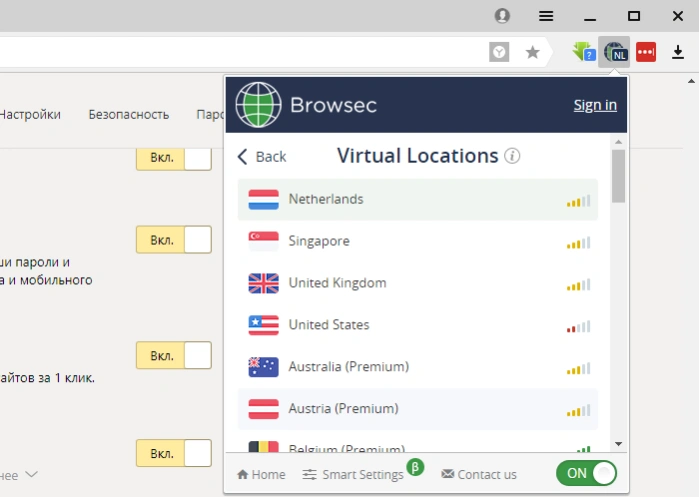Screen dimensions: 699x497
Task: Bookmark the page with the star icon
Action: [x=532, y=53]
